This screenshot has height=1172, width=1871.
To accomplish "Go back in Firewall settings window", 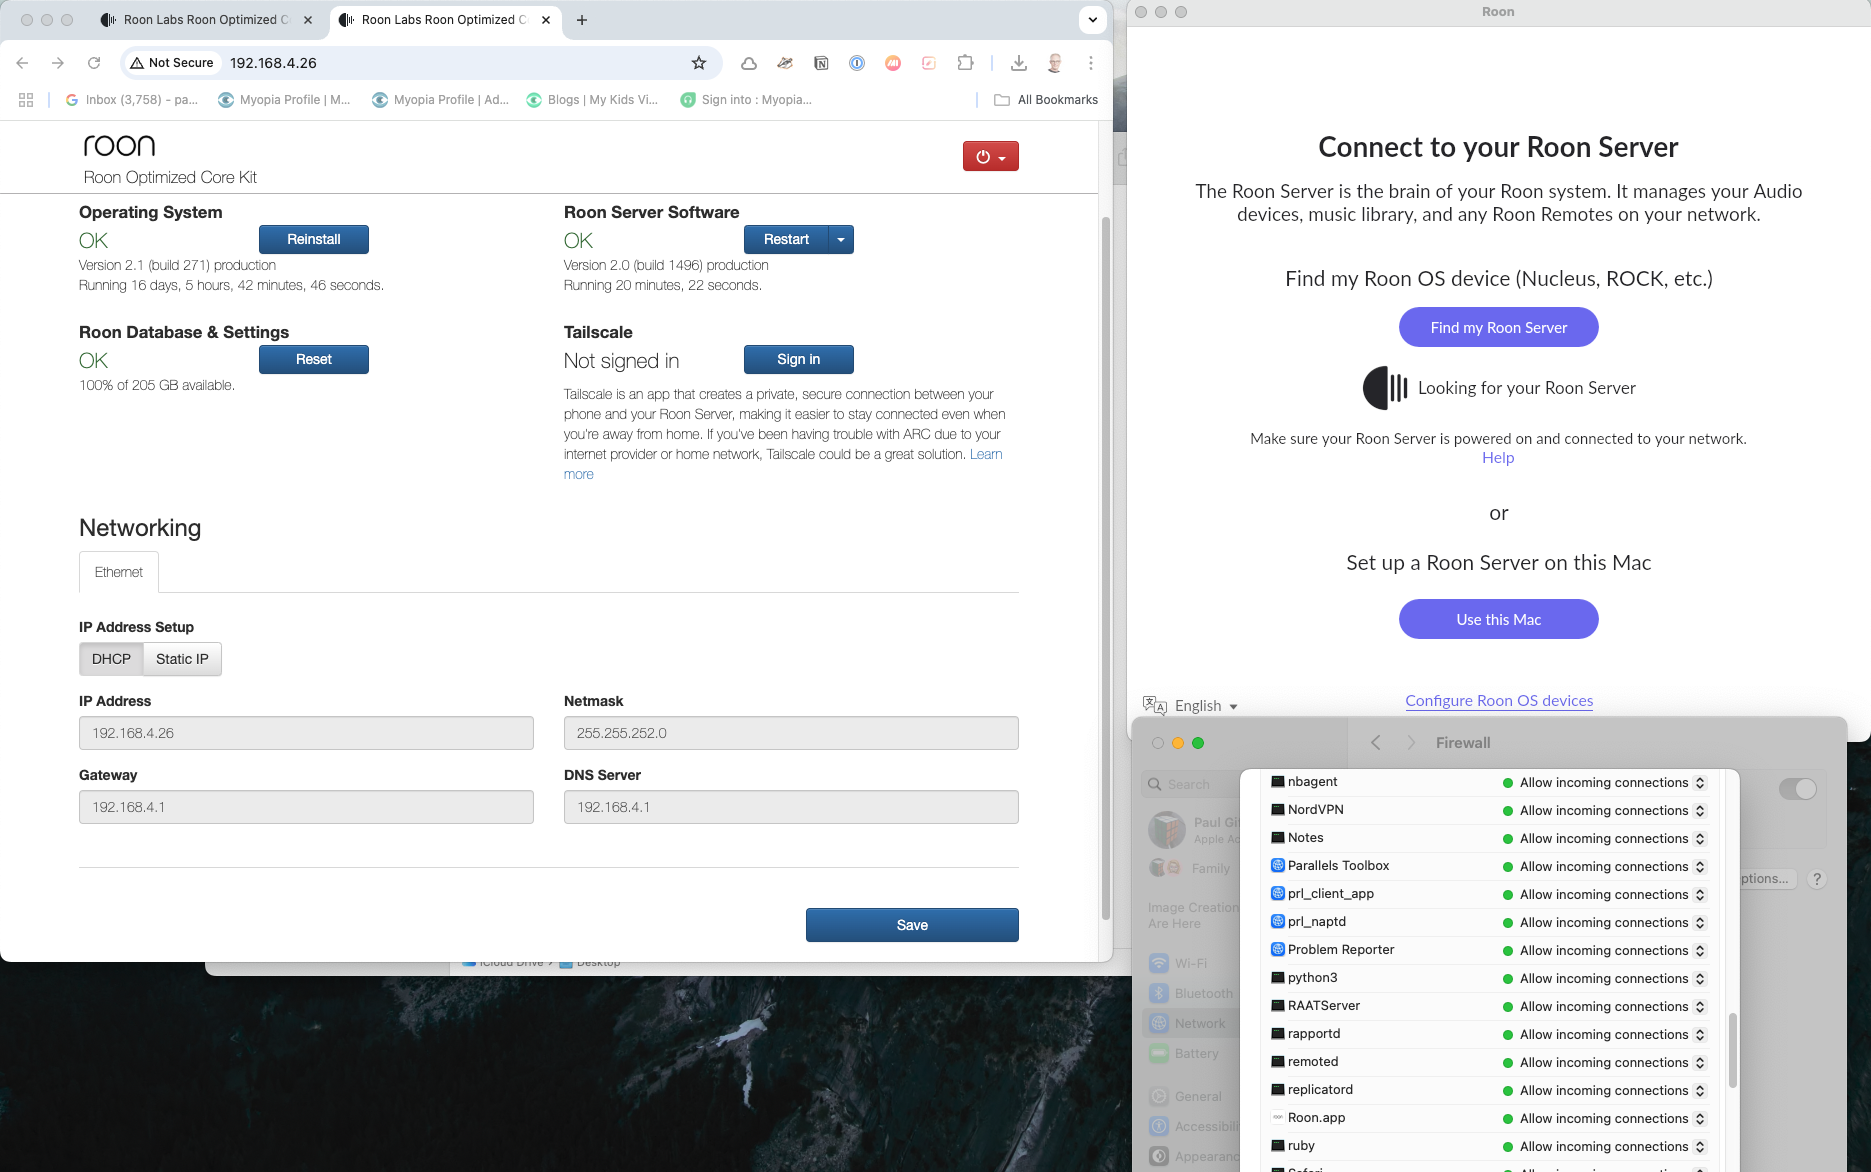I will pos(1376,742).
